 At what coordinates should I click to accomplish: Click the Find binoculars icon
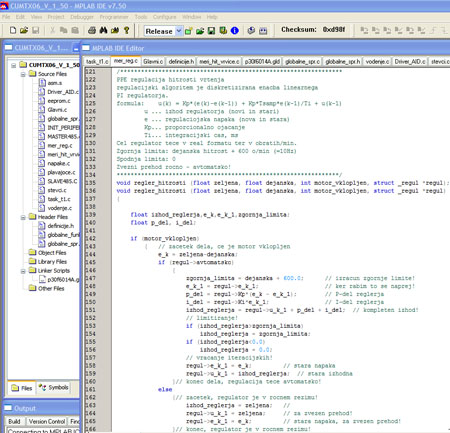103,30
